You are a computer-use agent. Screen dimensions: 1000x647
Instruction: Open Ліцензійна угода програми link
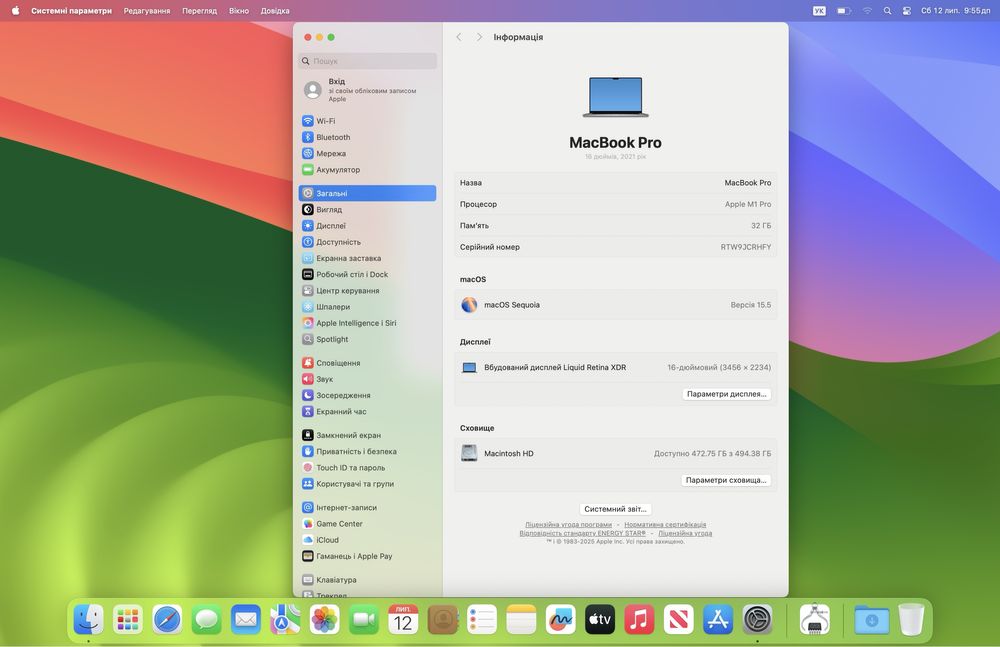568,524
